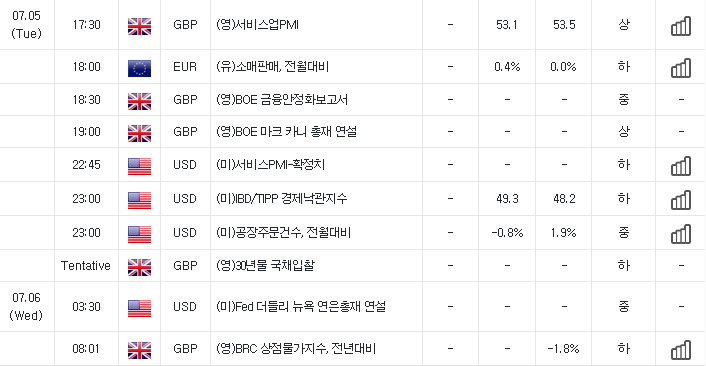The height and width of the screenshot is (366, 706).
Task: Click UK flag in Tentative row
Action: pyautogui.click(x=139, y=267)
